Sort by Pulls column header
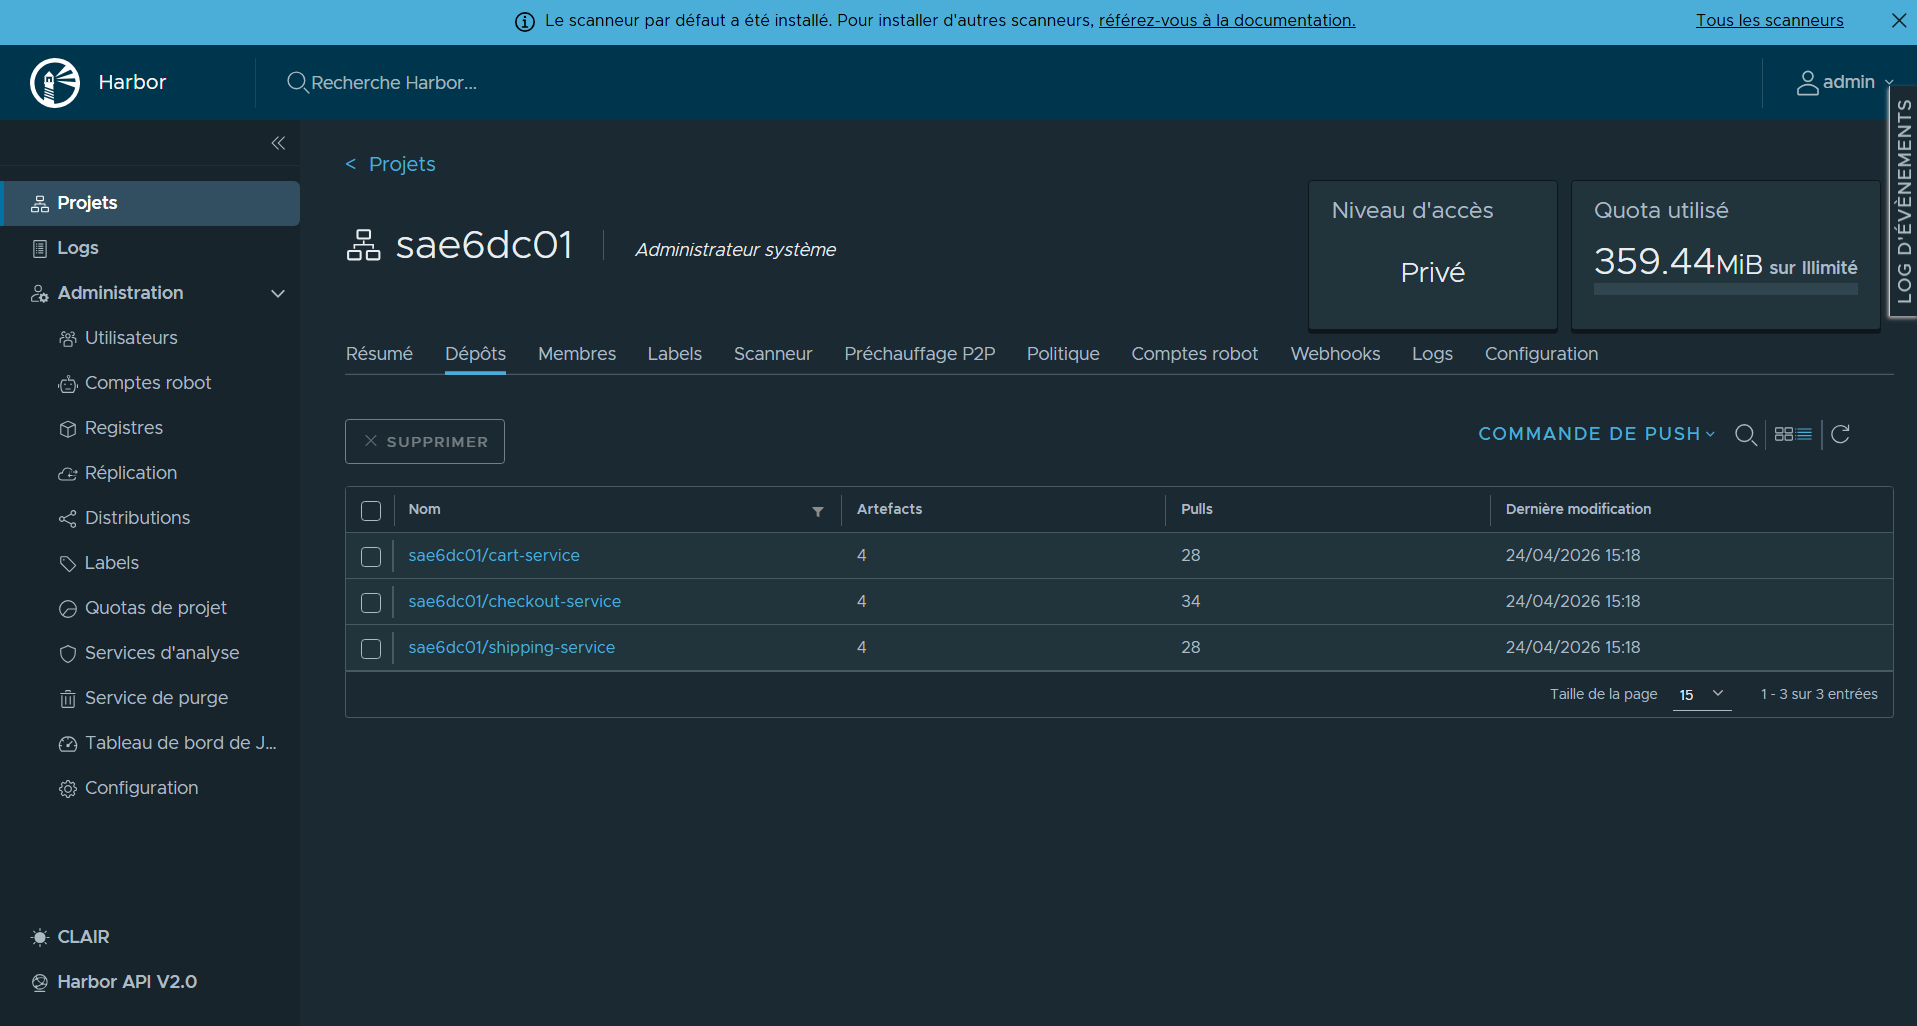This screenshot has height=1026, width=1917. (1196, 509)
